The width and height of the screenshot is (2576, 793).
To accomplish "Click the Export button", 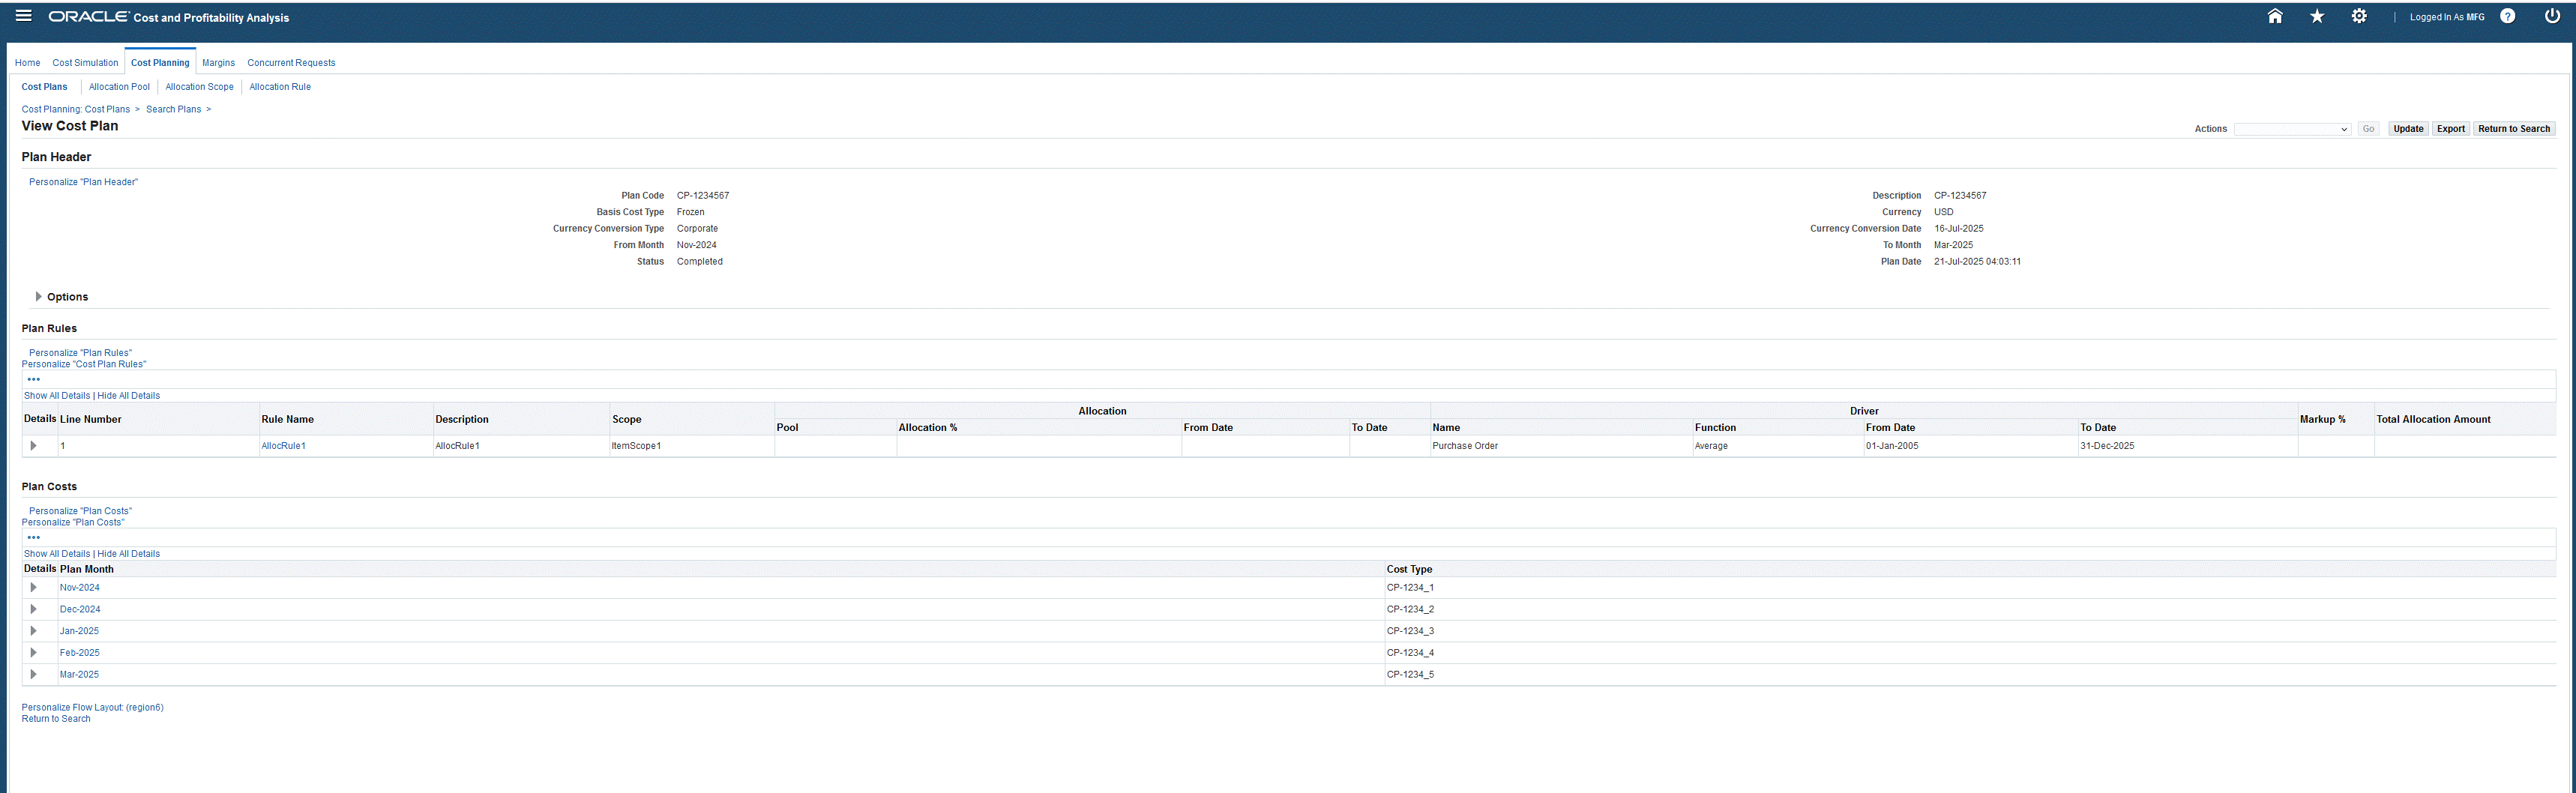I will point(2450,129).
